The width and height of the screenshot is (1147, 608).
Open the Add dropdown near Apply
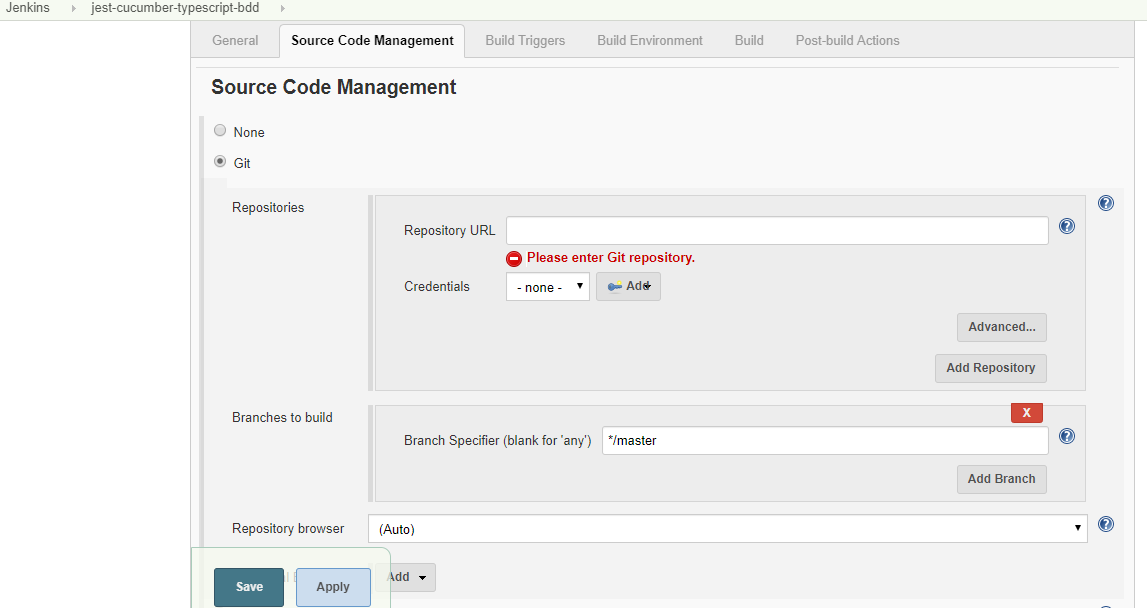pos(409,577)
